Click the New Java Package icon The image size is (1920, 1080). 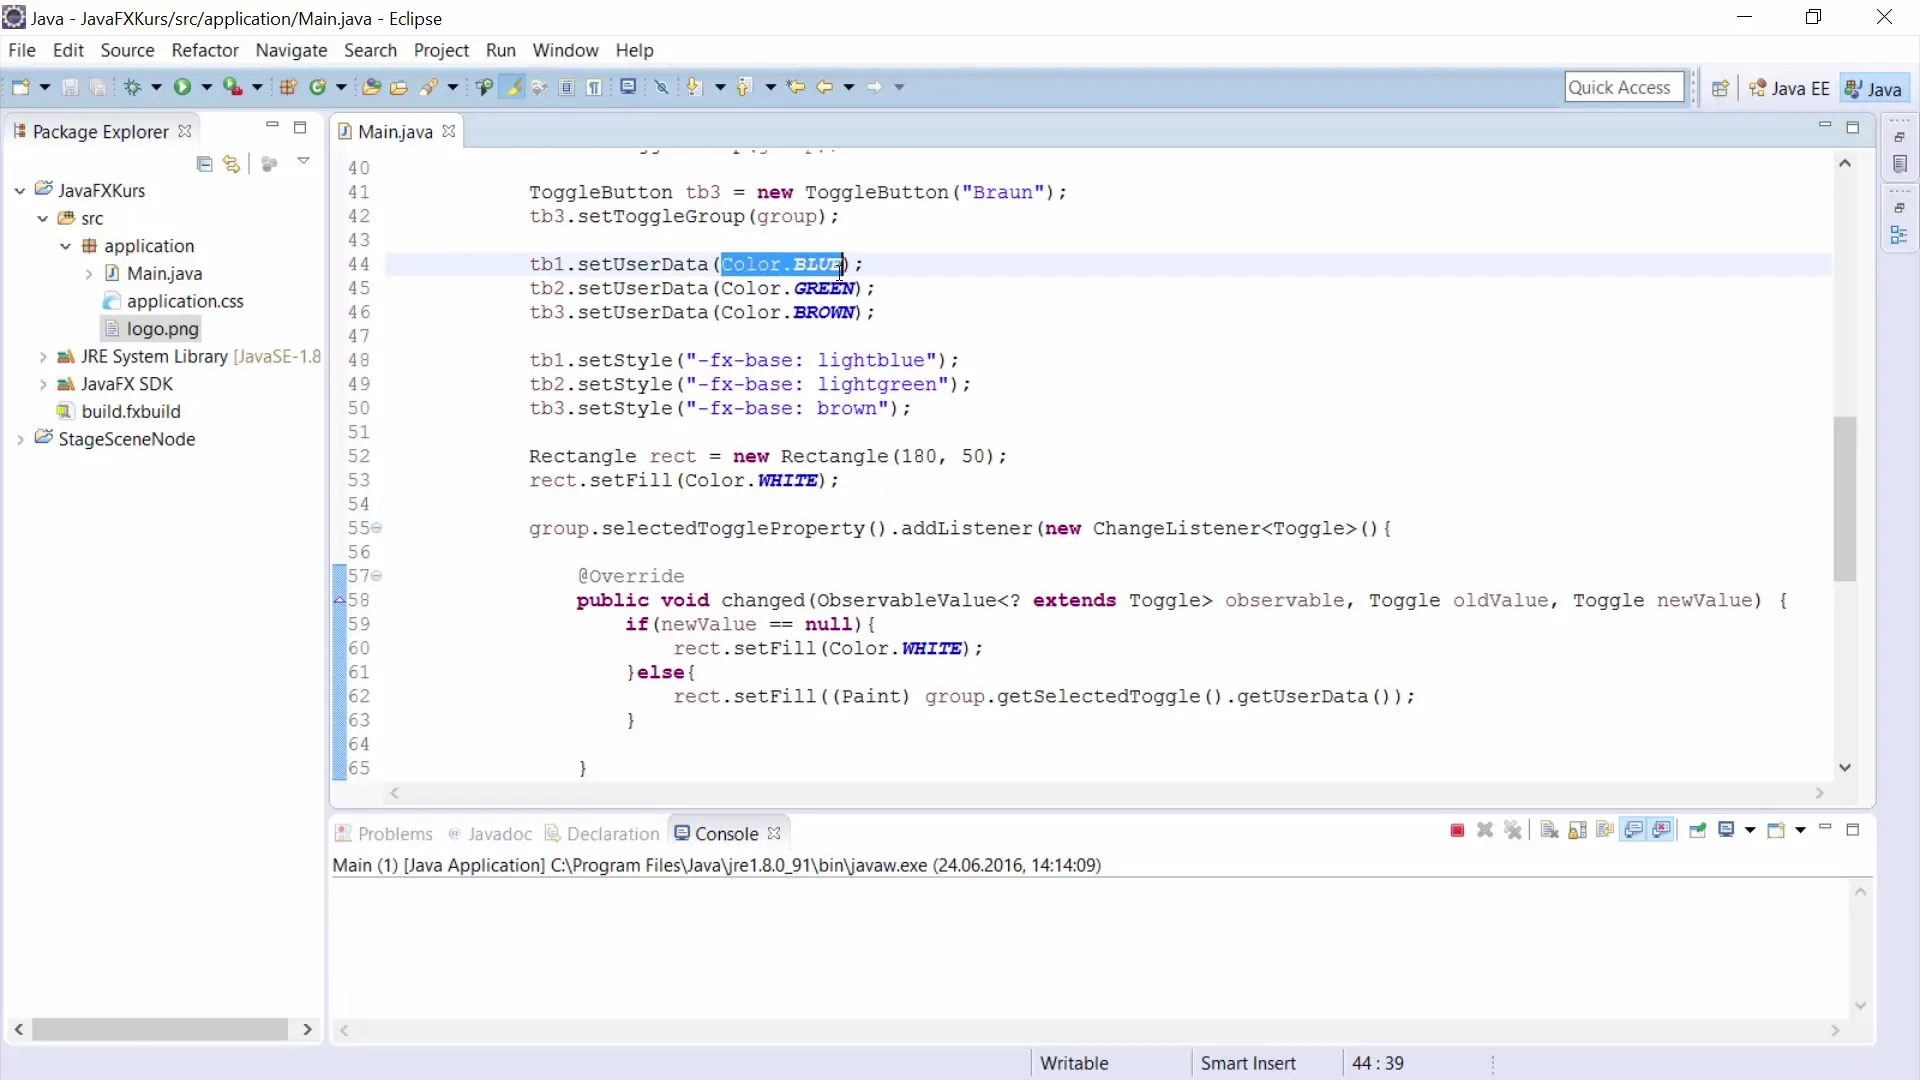point(288,87)
